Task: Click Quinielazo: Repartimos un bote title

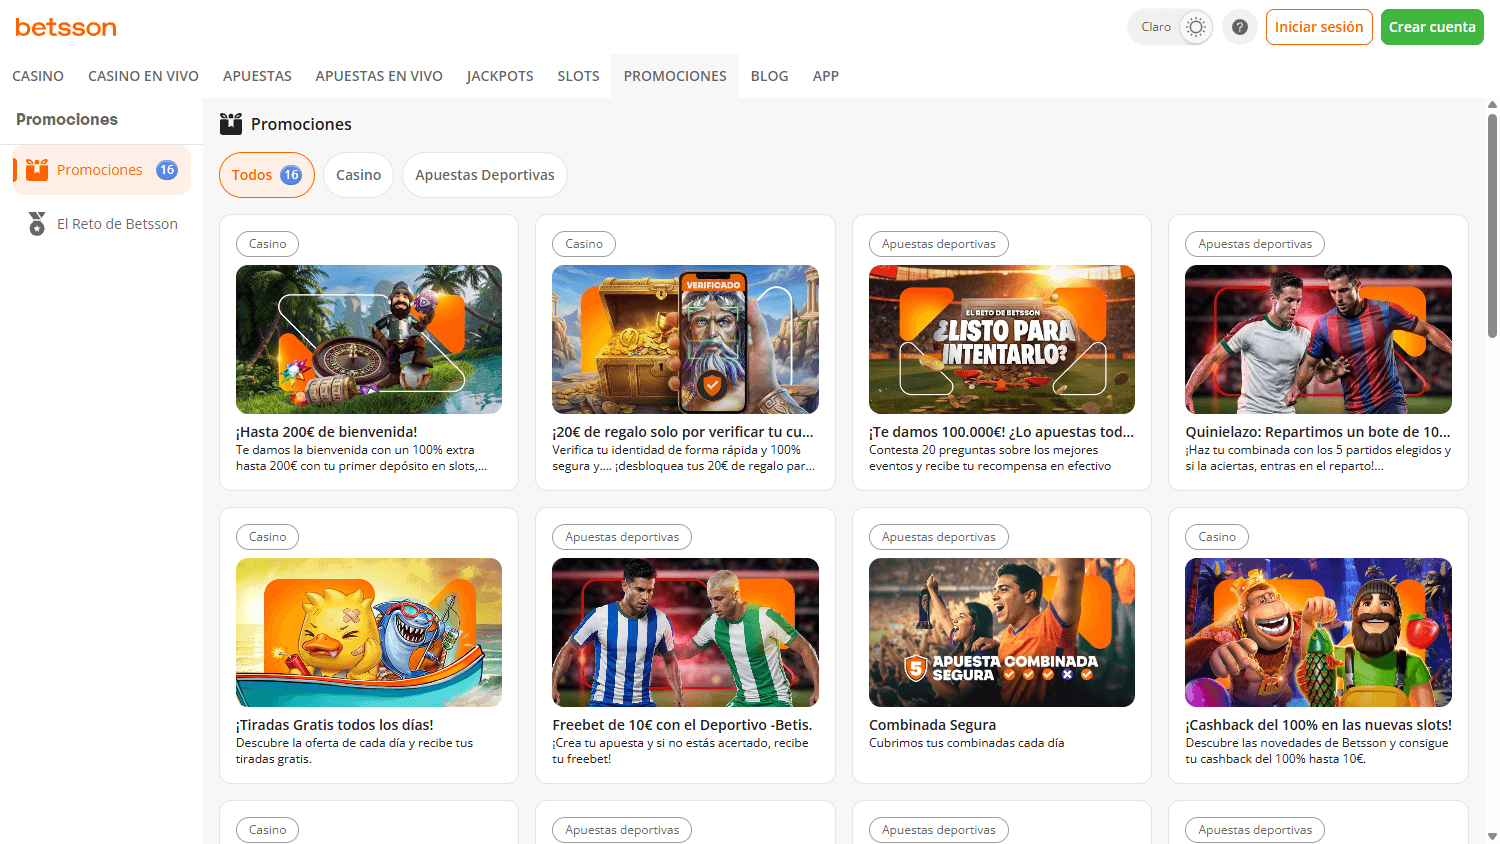Action: coord(1318,432)
